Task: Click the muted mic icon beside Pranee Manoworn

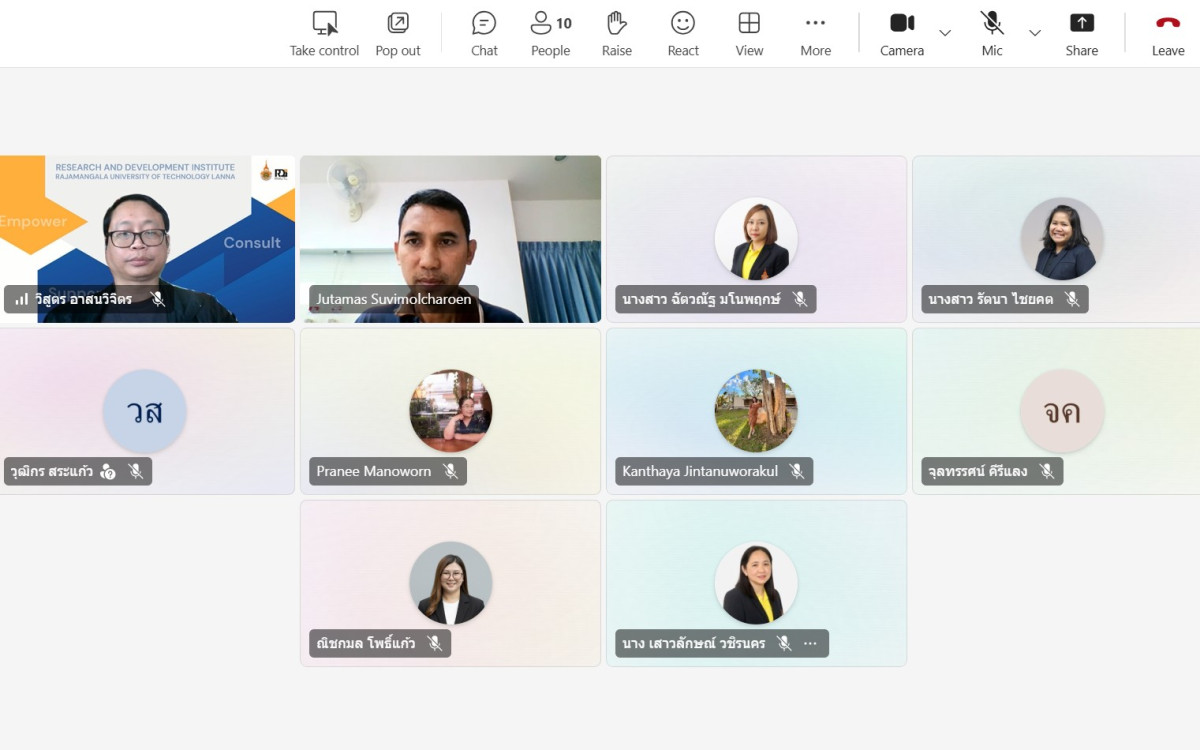Action: coord(451,472)
